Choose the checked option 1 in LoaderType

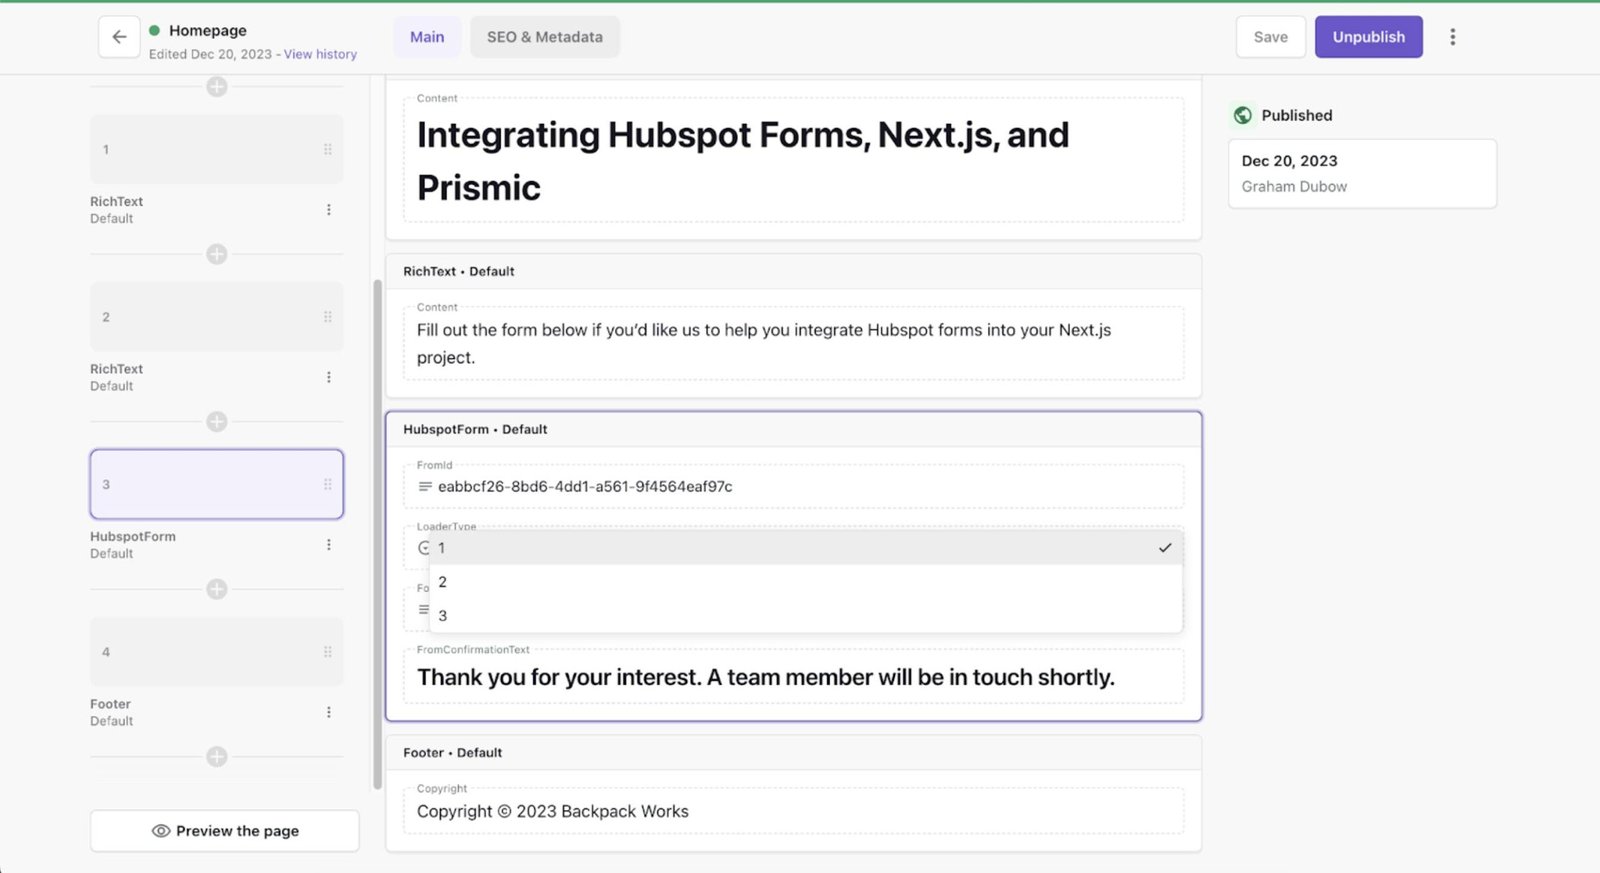(442, 548)
